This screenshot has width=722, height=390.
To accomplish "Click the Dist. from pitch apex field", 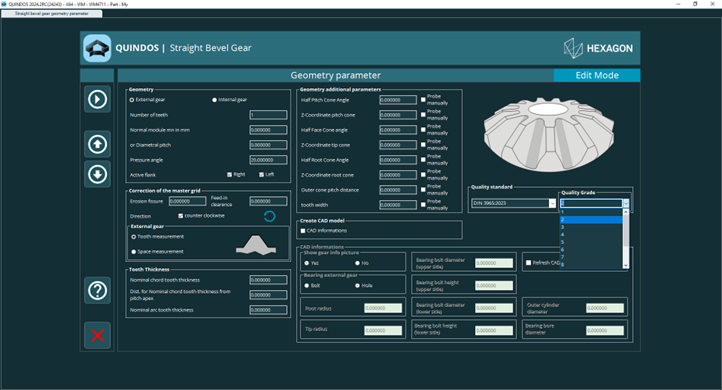I will pyautogui.click(x=268, y=295).
